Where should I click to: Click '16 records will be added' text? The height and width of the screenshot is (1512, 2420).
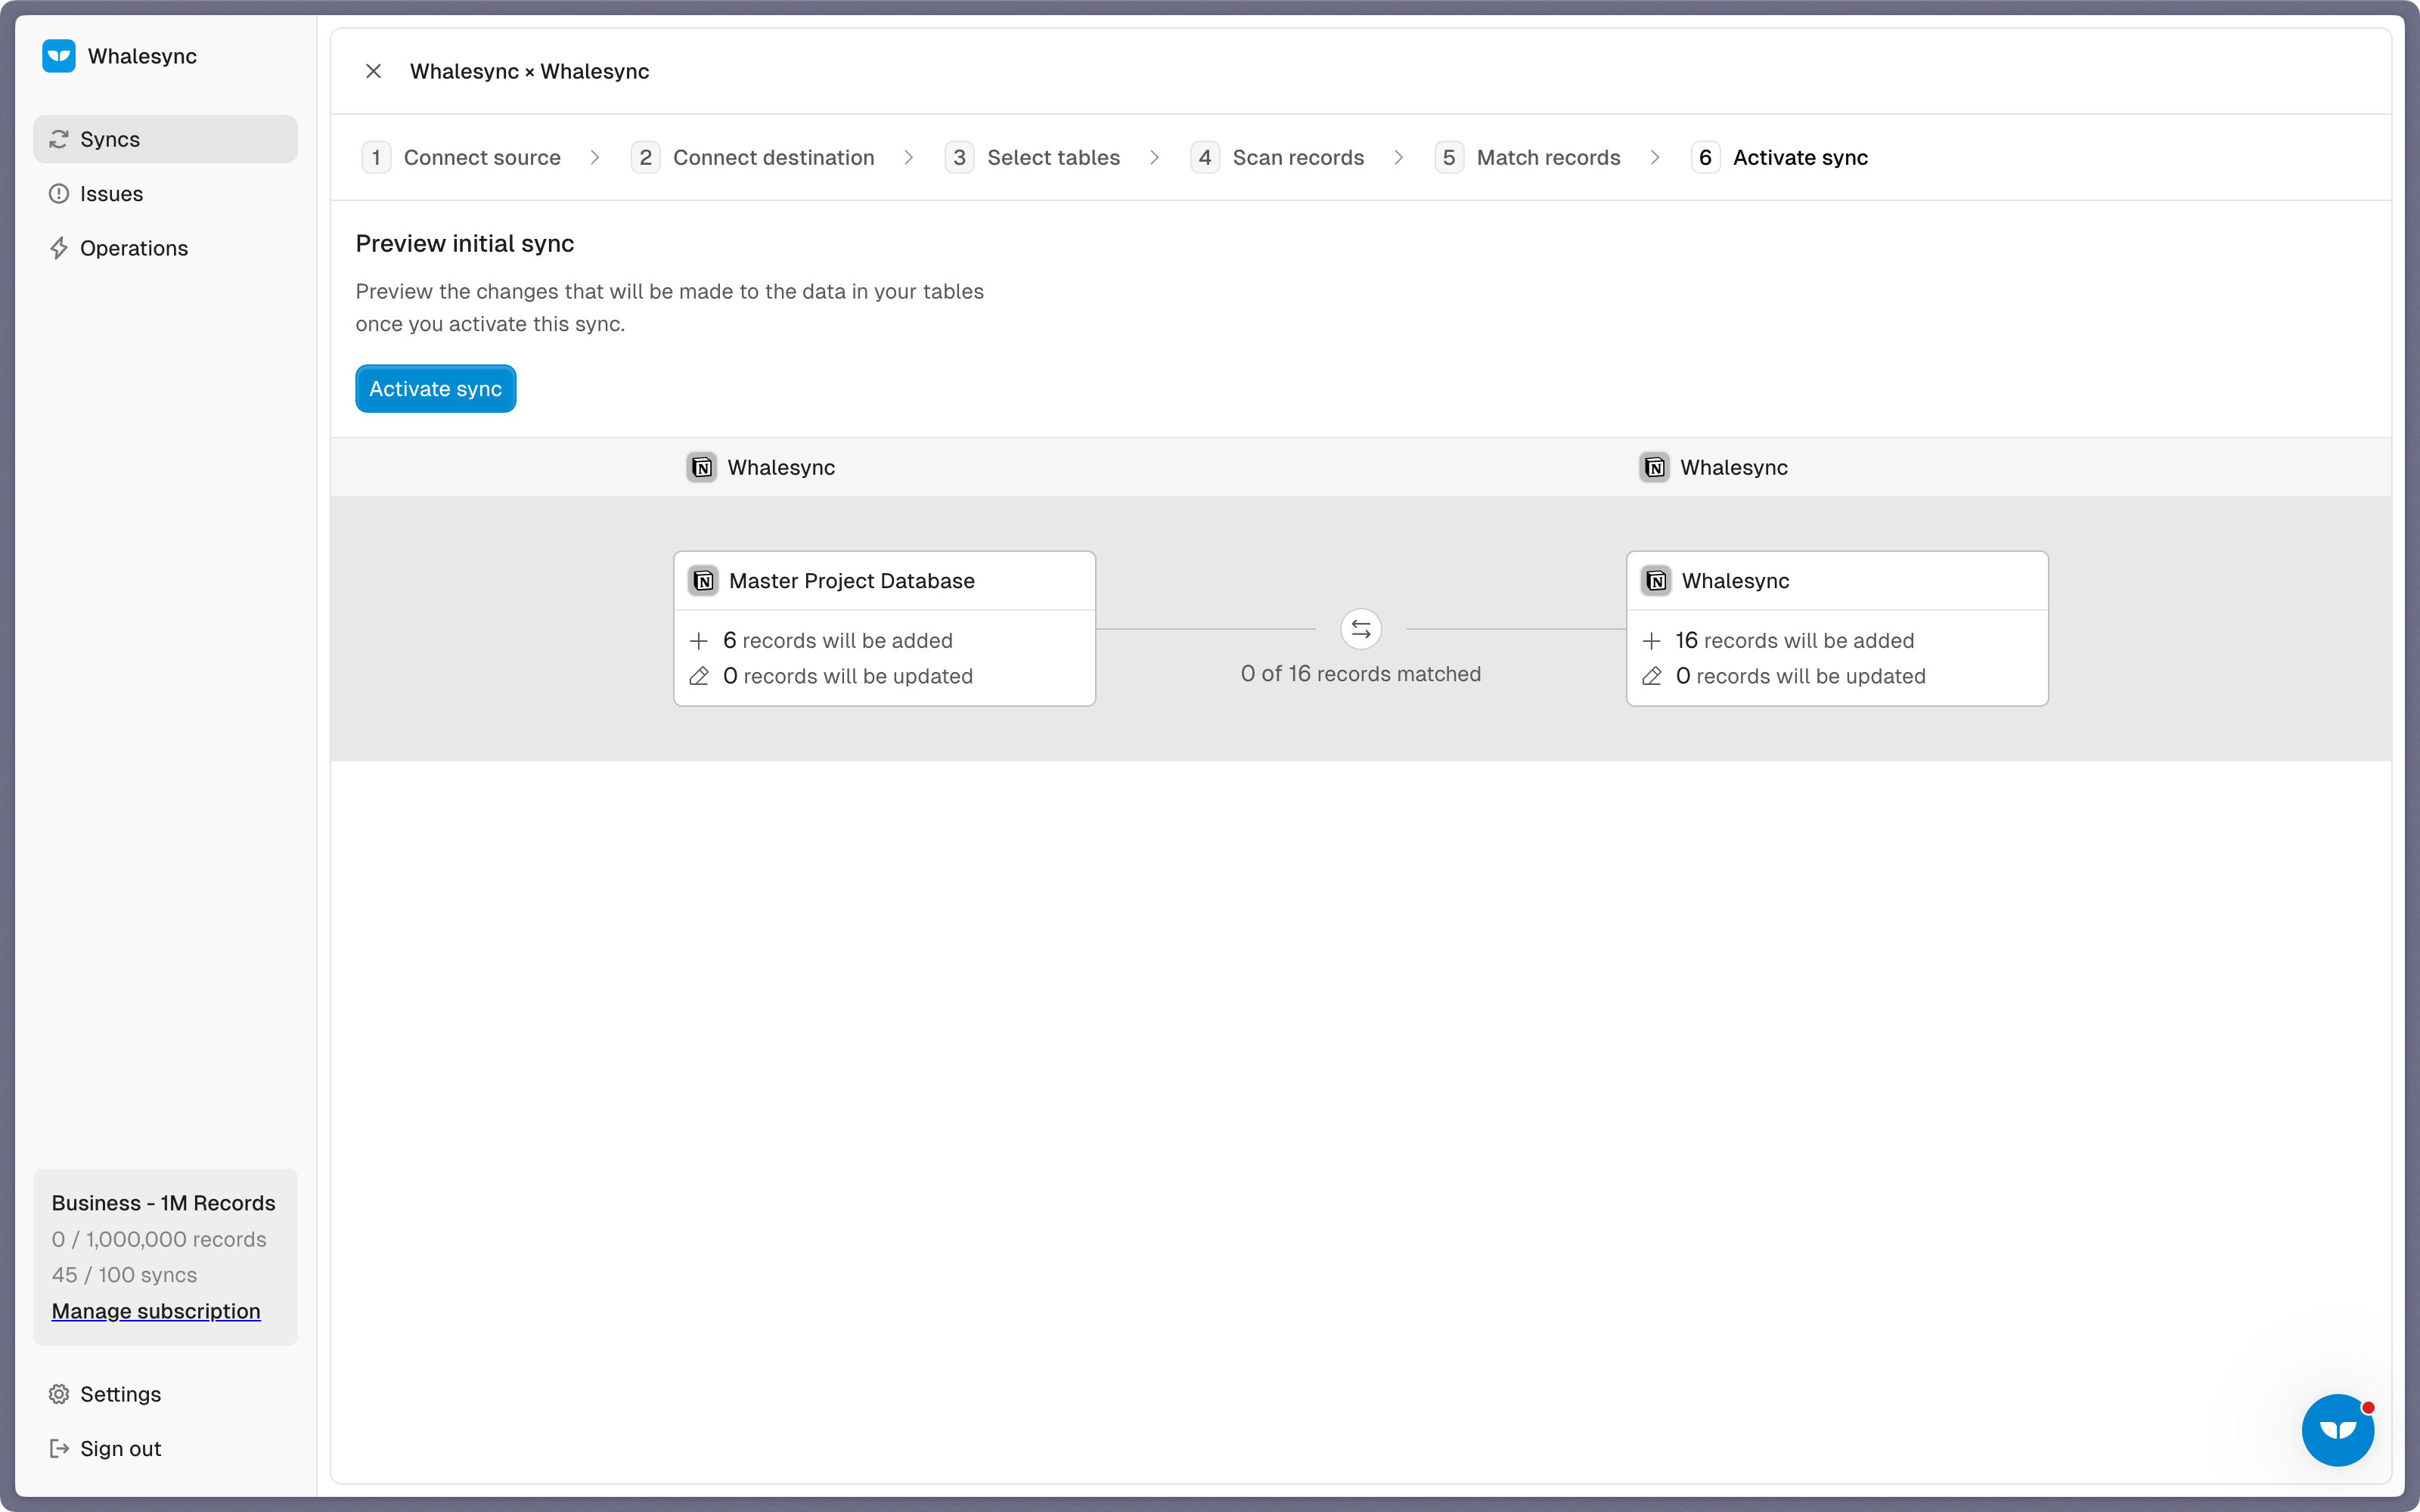(1795, 641)
